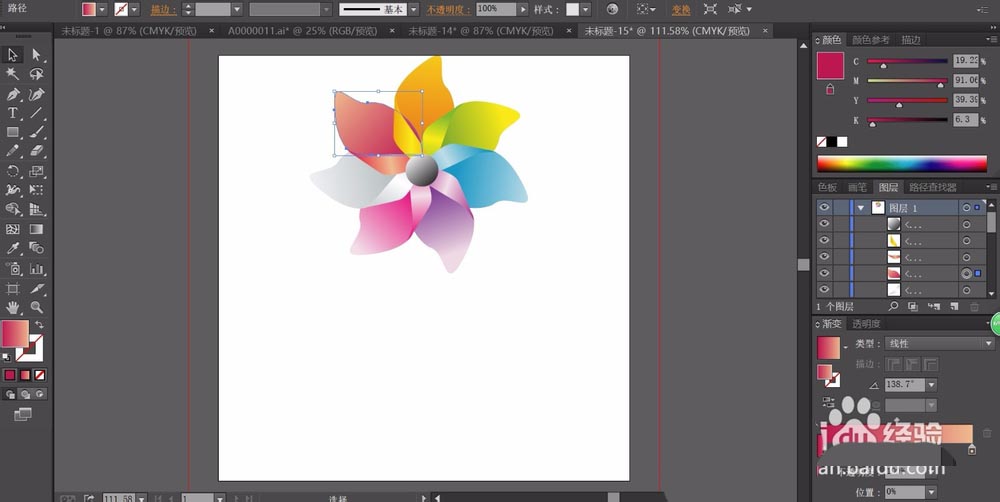
Task: Open the opacity 100% arrow
Action: [524, 10]
